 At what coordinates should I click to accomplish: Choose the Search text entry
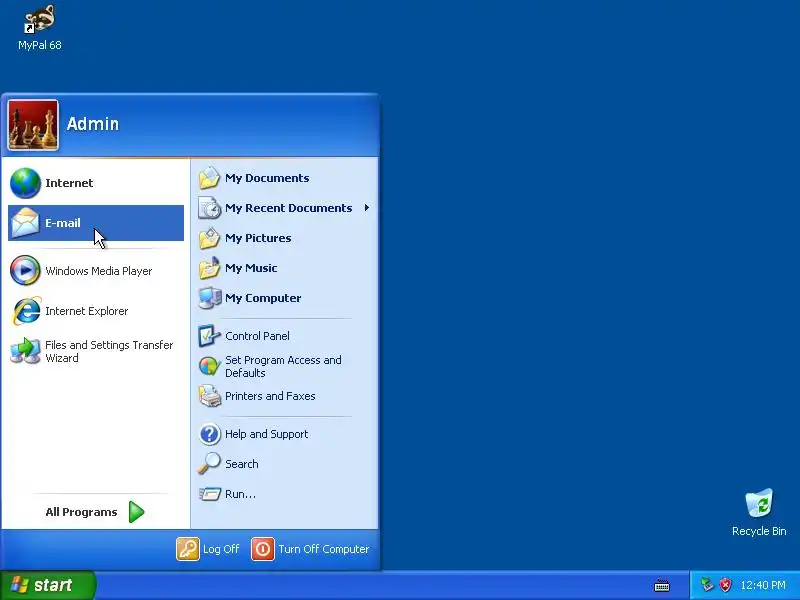coord(241,464)
